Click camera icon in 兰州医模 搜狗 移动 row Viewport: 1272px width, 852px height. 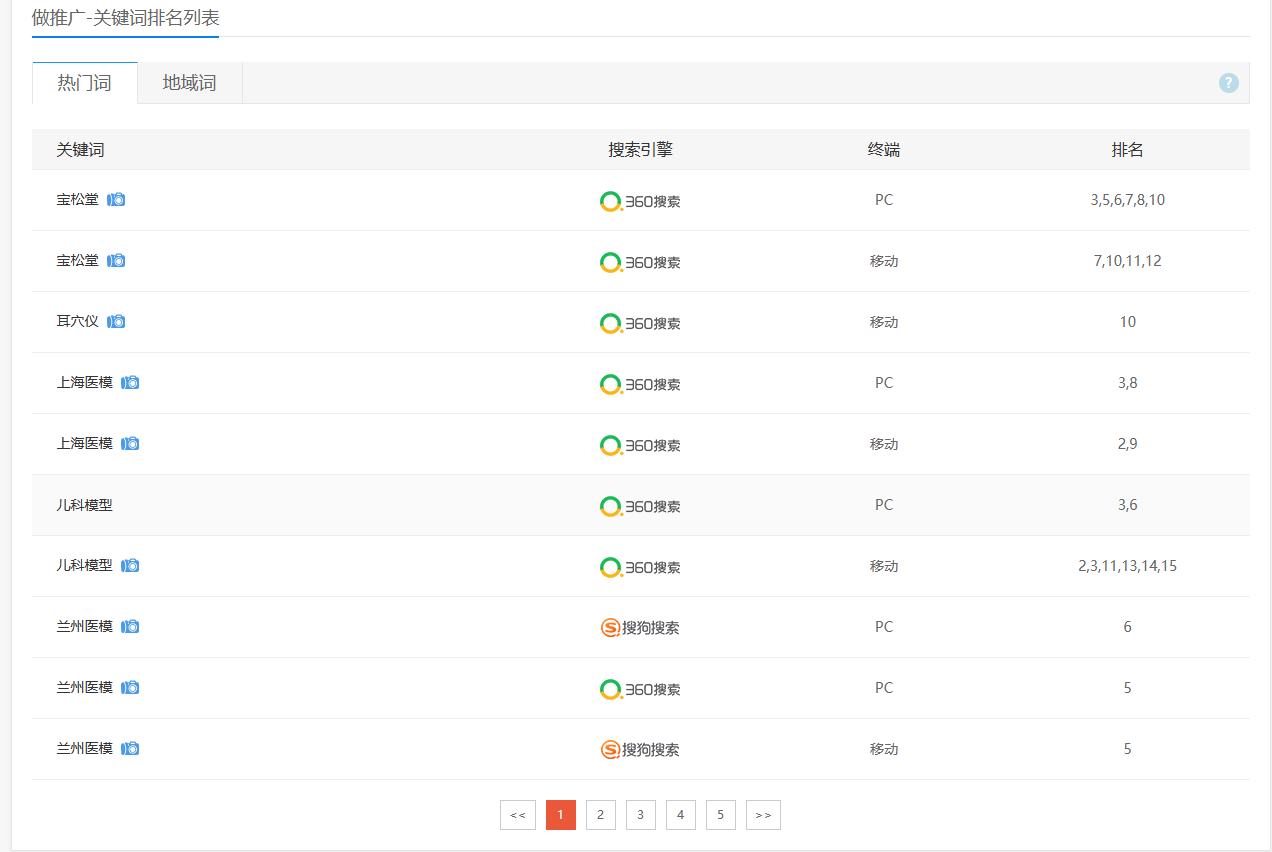[130, 749]
